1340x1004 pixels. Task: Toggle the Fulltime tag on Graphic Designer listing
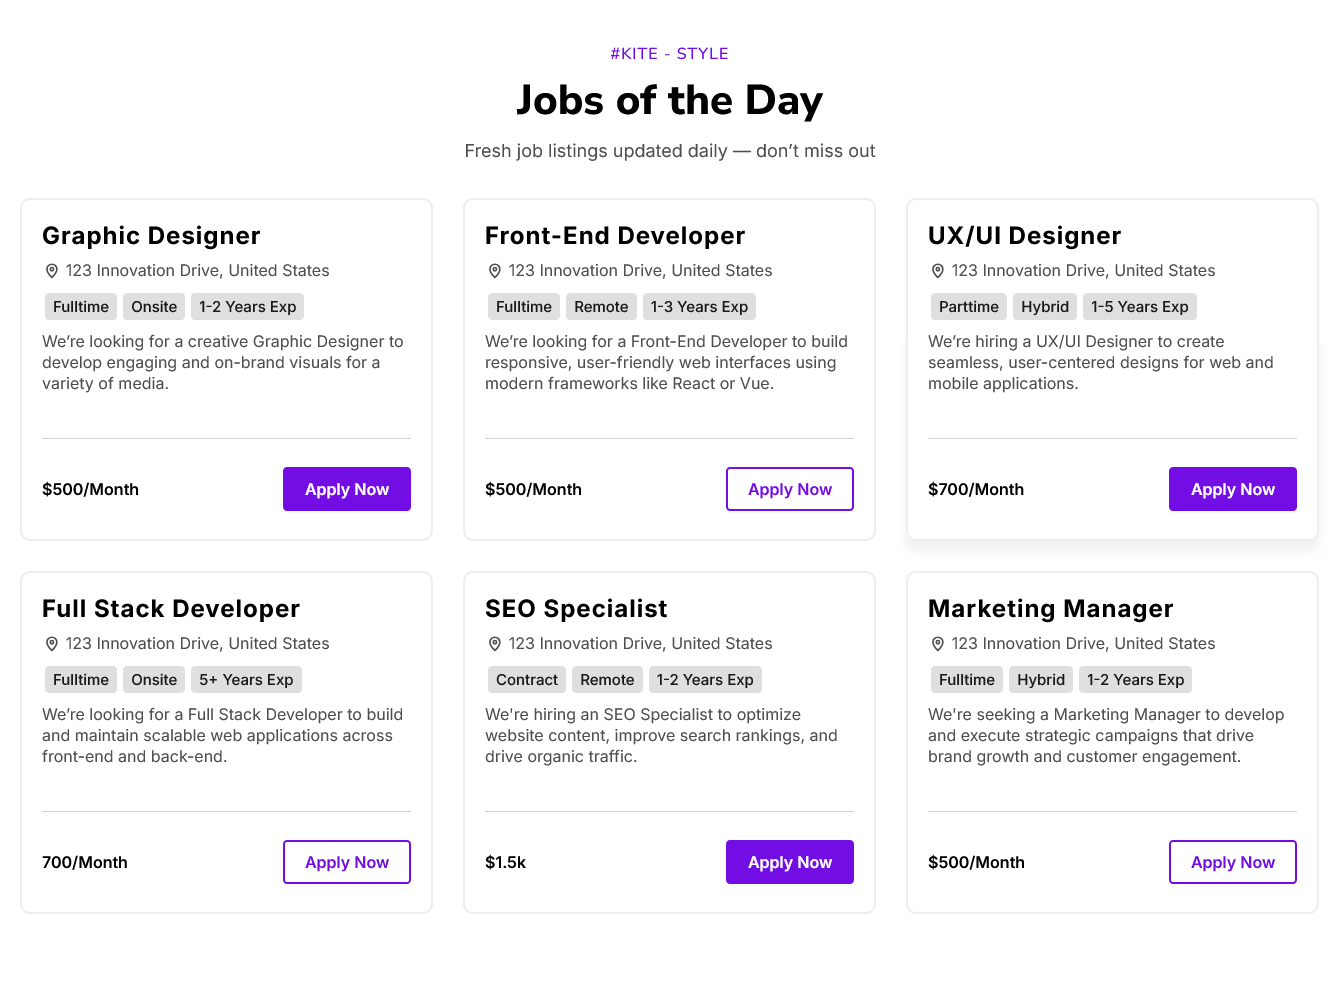[x=80, y=306]
